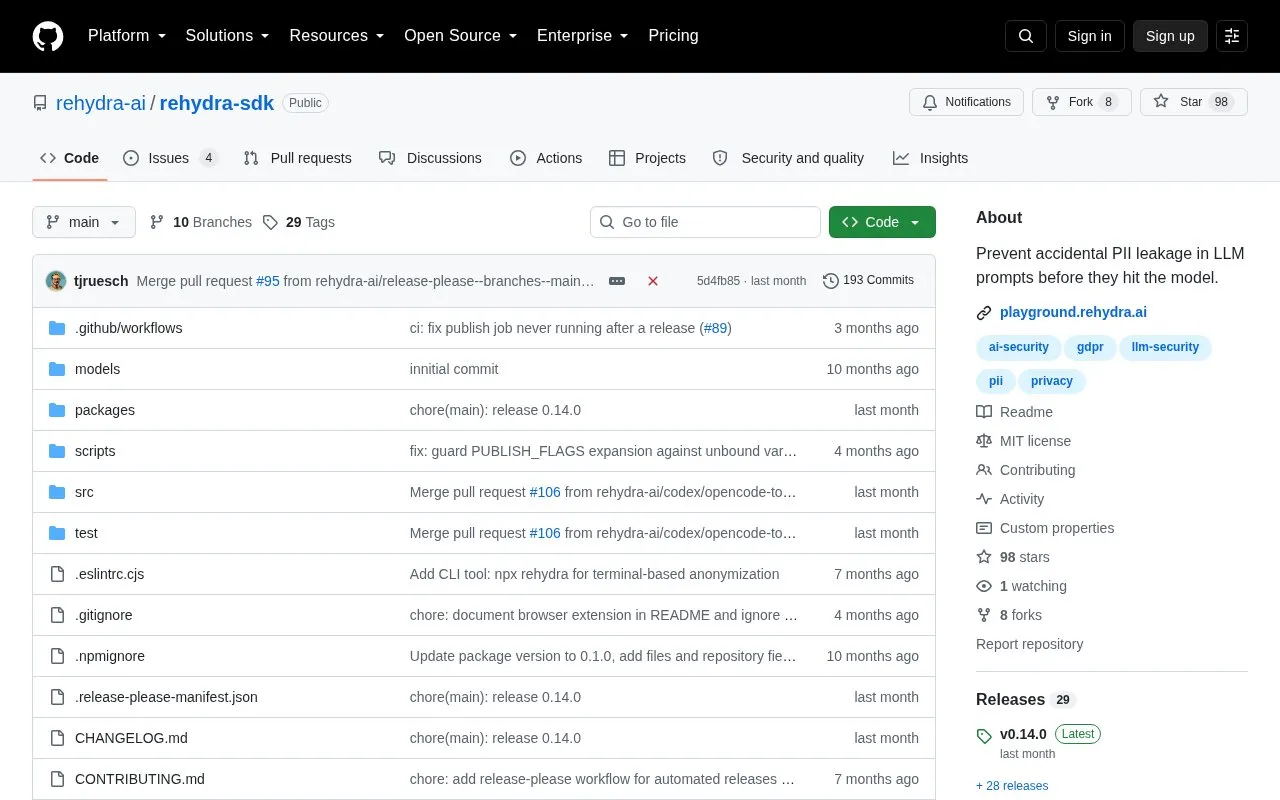This screenshot has width=1280, height=800.
Task: Go to GitHub homepage via Octocat logo
Action: coord(48,36)
